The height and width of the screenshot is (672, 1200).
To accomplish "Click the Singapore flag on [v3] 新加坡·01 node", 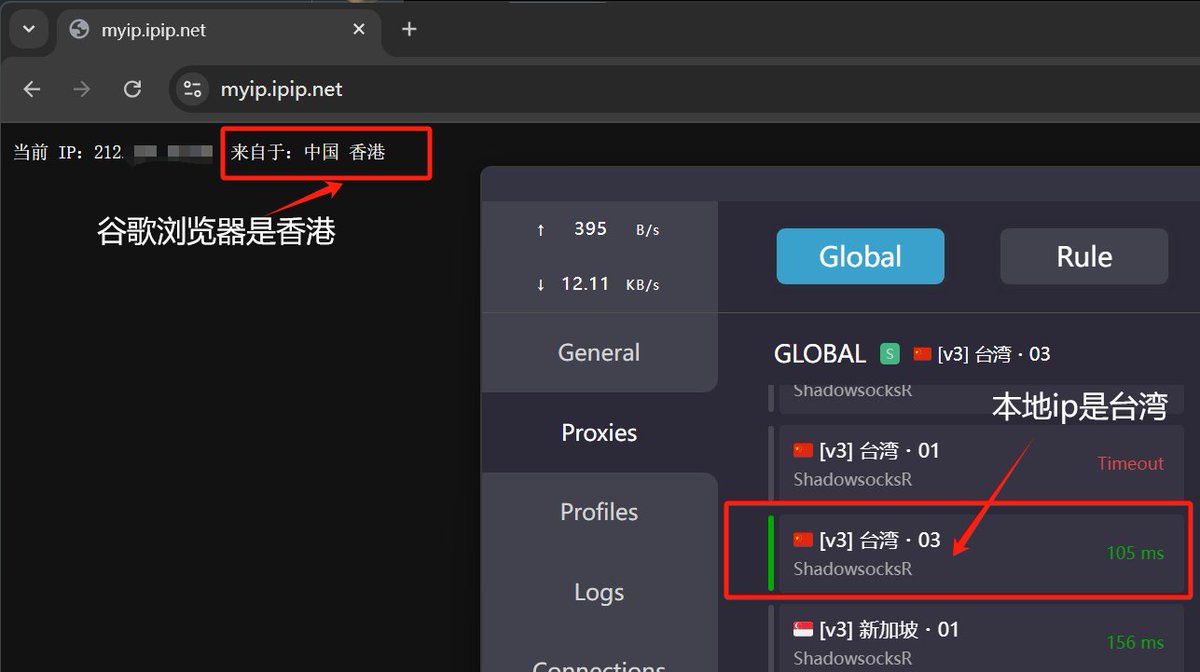I will click(x=803, y=629).
